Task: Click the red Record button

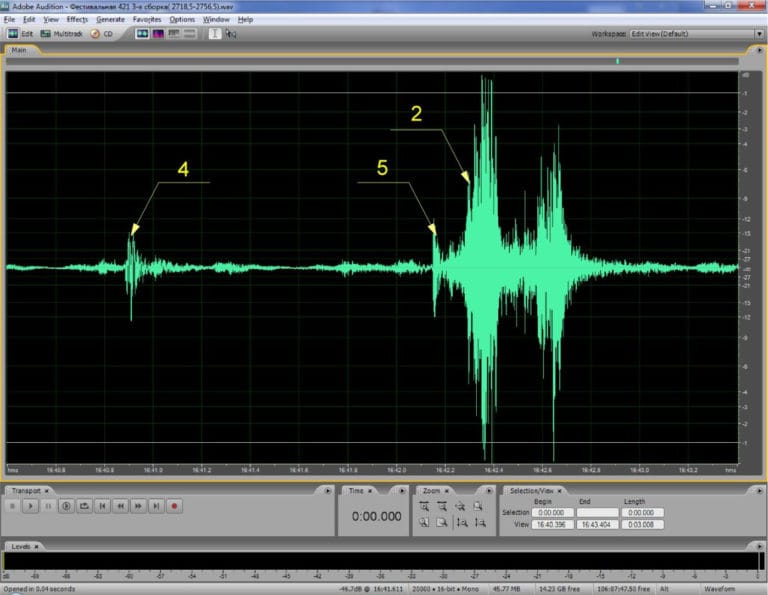Action: tap(174, 506)
